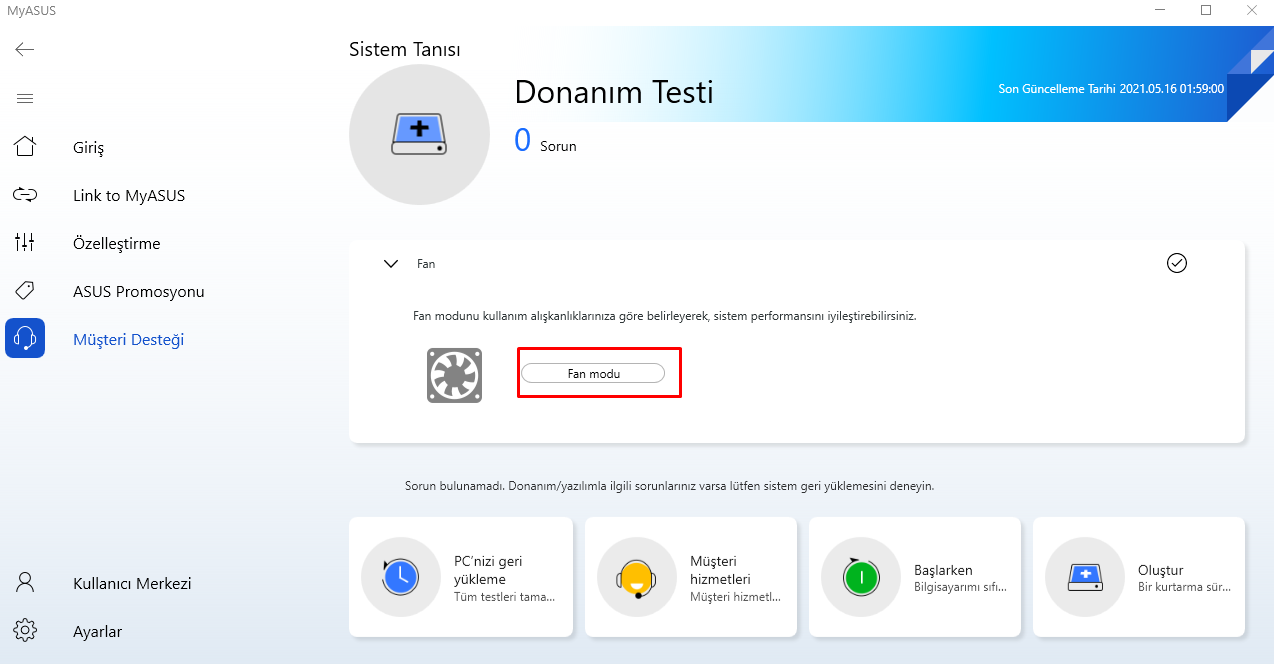The image size is (1274, 664).
Task: Click the Donanım Testi heading
Action: [614, 92]
